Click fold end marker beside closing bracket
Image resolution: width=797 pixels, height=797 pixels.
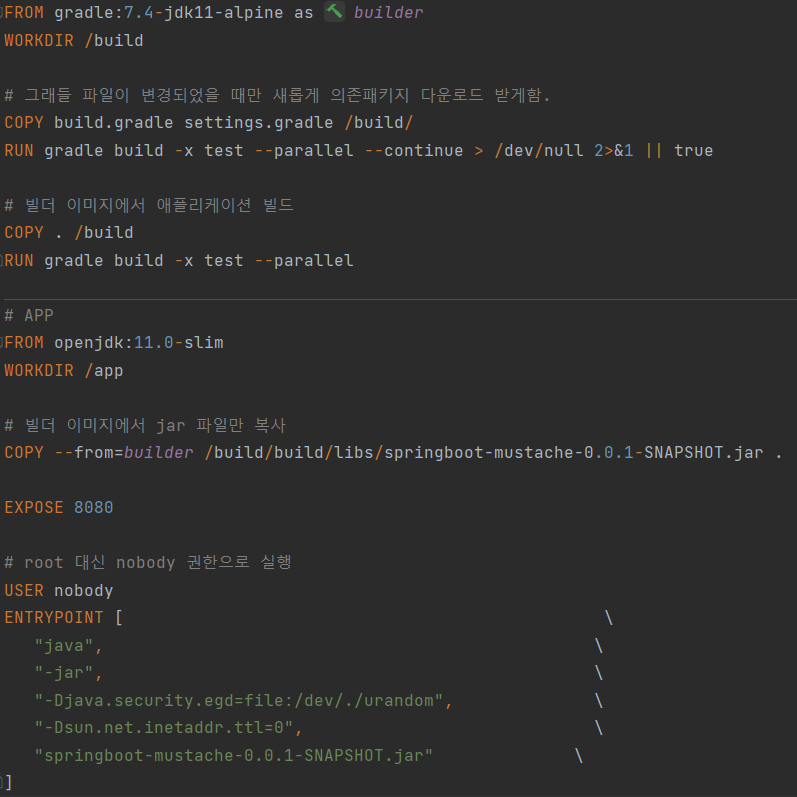click(2, 782)
